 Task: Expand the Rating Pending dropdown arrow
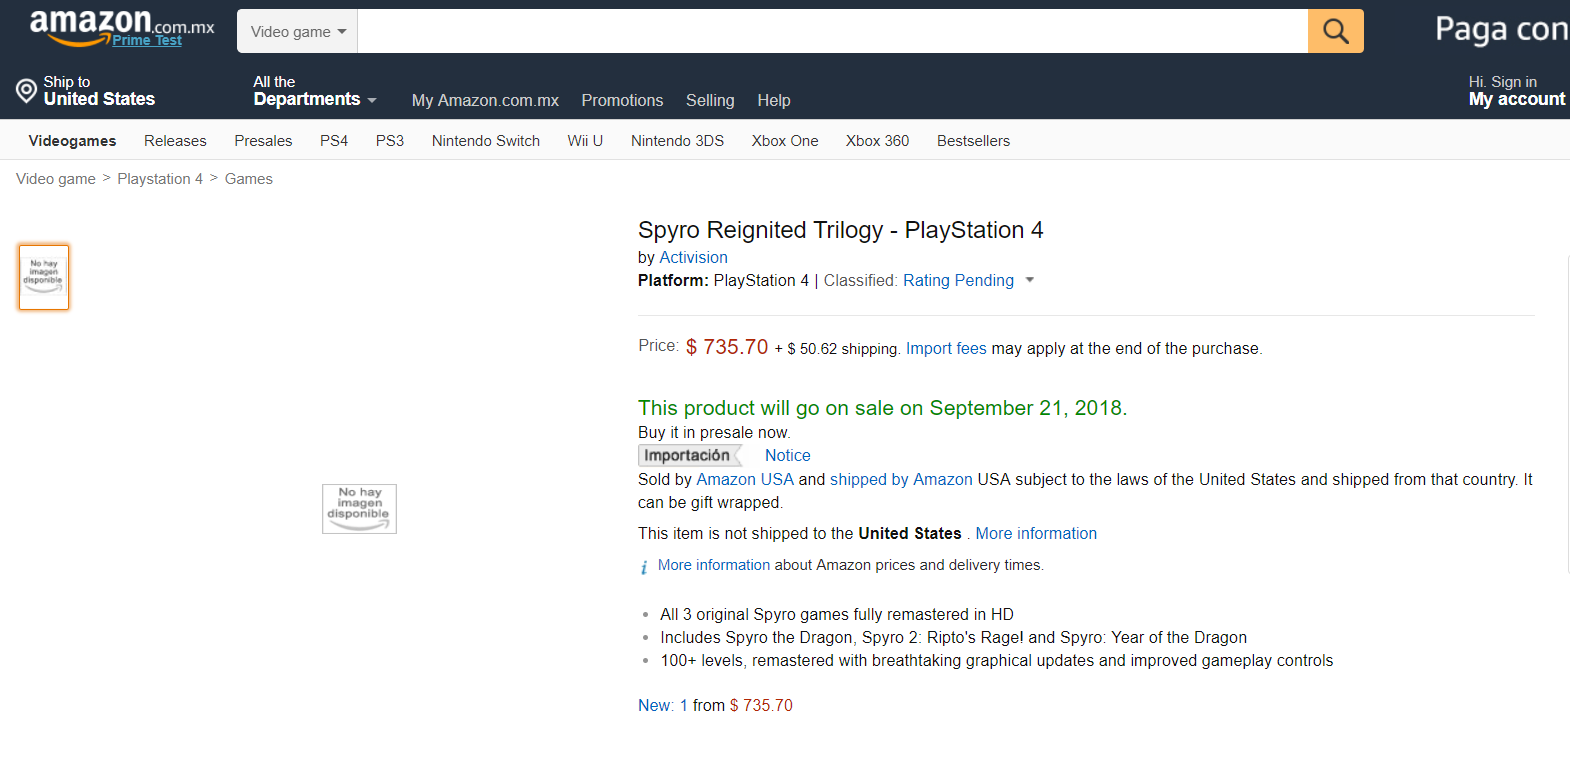coord(1030,281)
